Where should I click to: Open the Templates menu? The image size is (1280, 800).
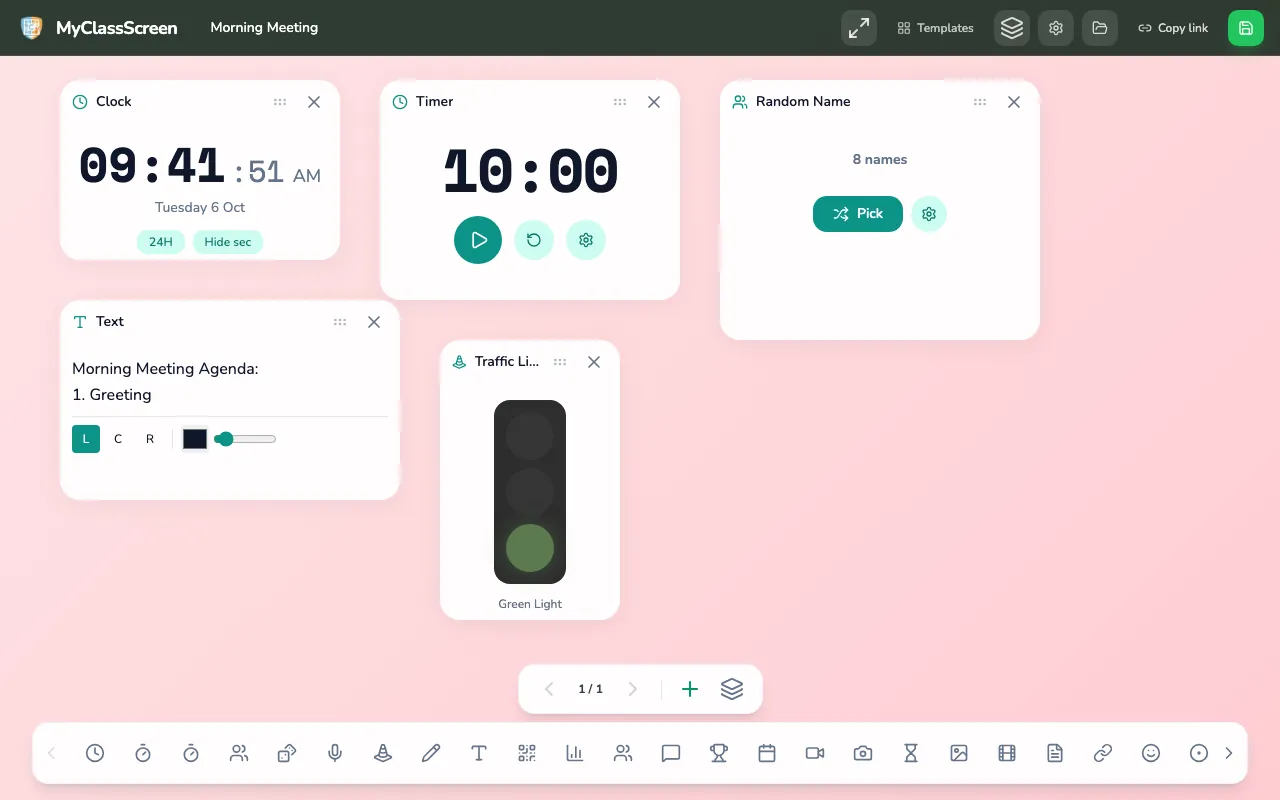[x=935, y=28]
